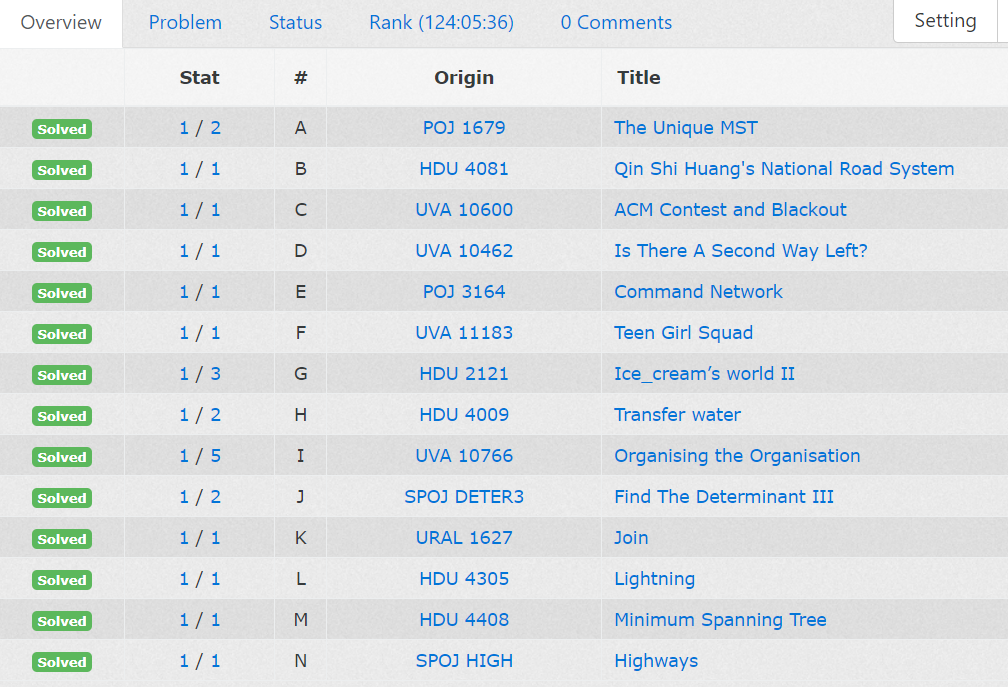Viewport: 1008px width, 687px height.
Task: Click the Title column header
Action: (638, 78)
